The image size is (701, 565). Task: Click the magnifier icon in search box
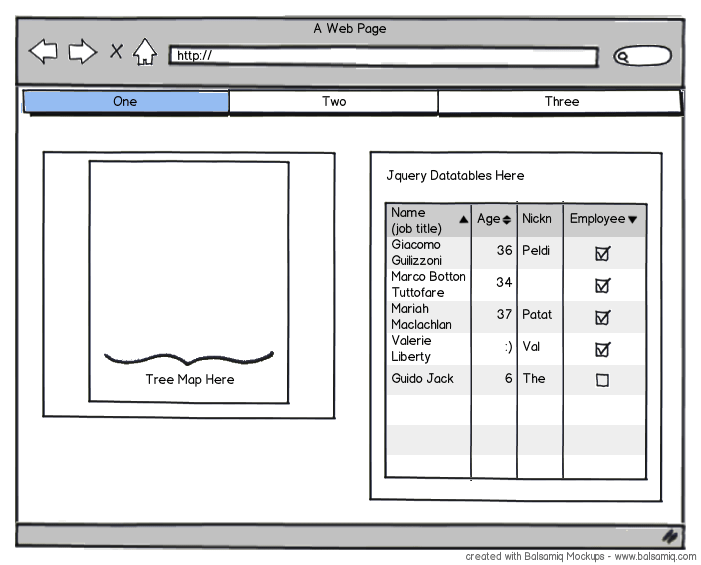tap(622, 57)
